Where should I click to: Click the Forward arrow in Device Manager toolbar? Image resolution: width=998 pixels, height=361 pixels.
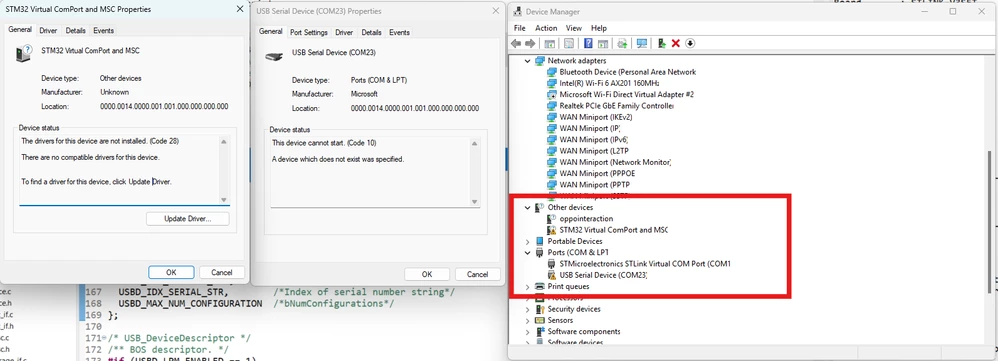530,43
